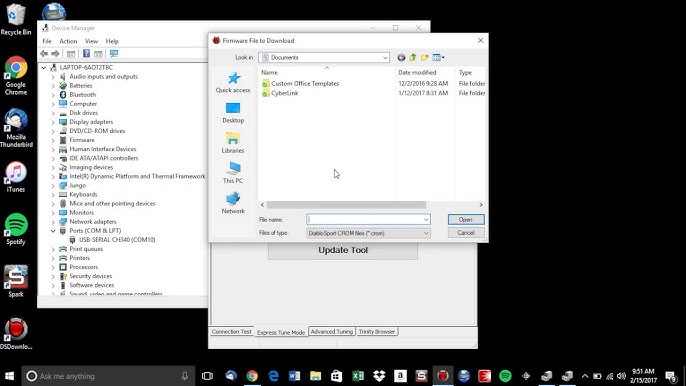686x386 pixels.
Task: Open View menu in Device Manager
Action: (91, 41)
